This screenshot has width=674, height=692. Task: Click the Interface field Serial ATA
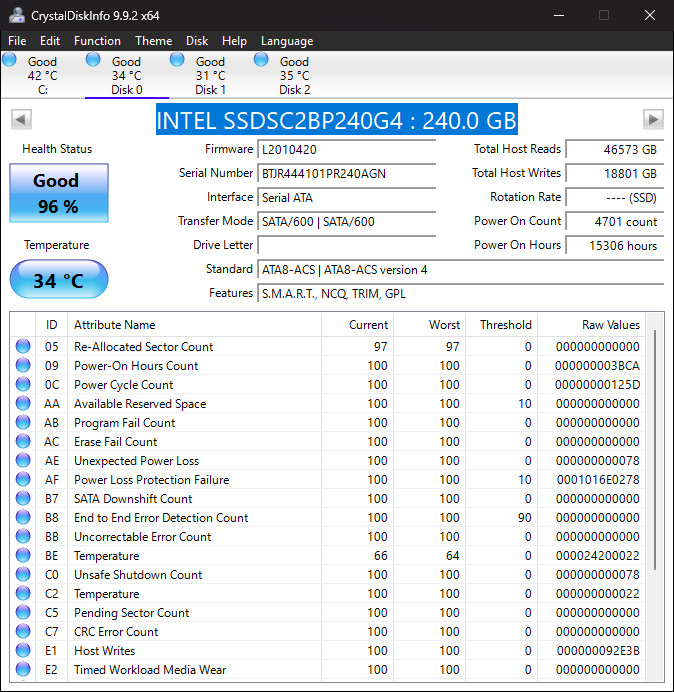tap(346, 197)
